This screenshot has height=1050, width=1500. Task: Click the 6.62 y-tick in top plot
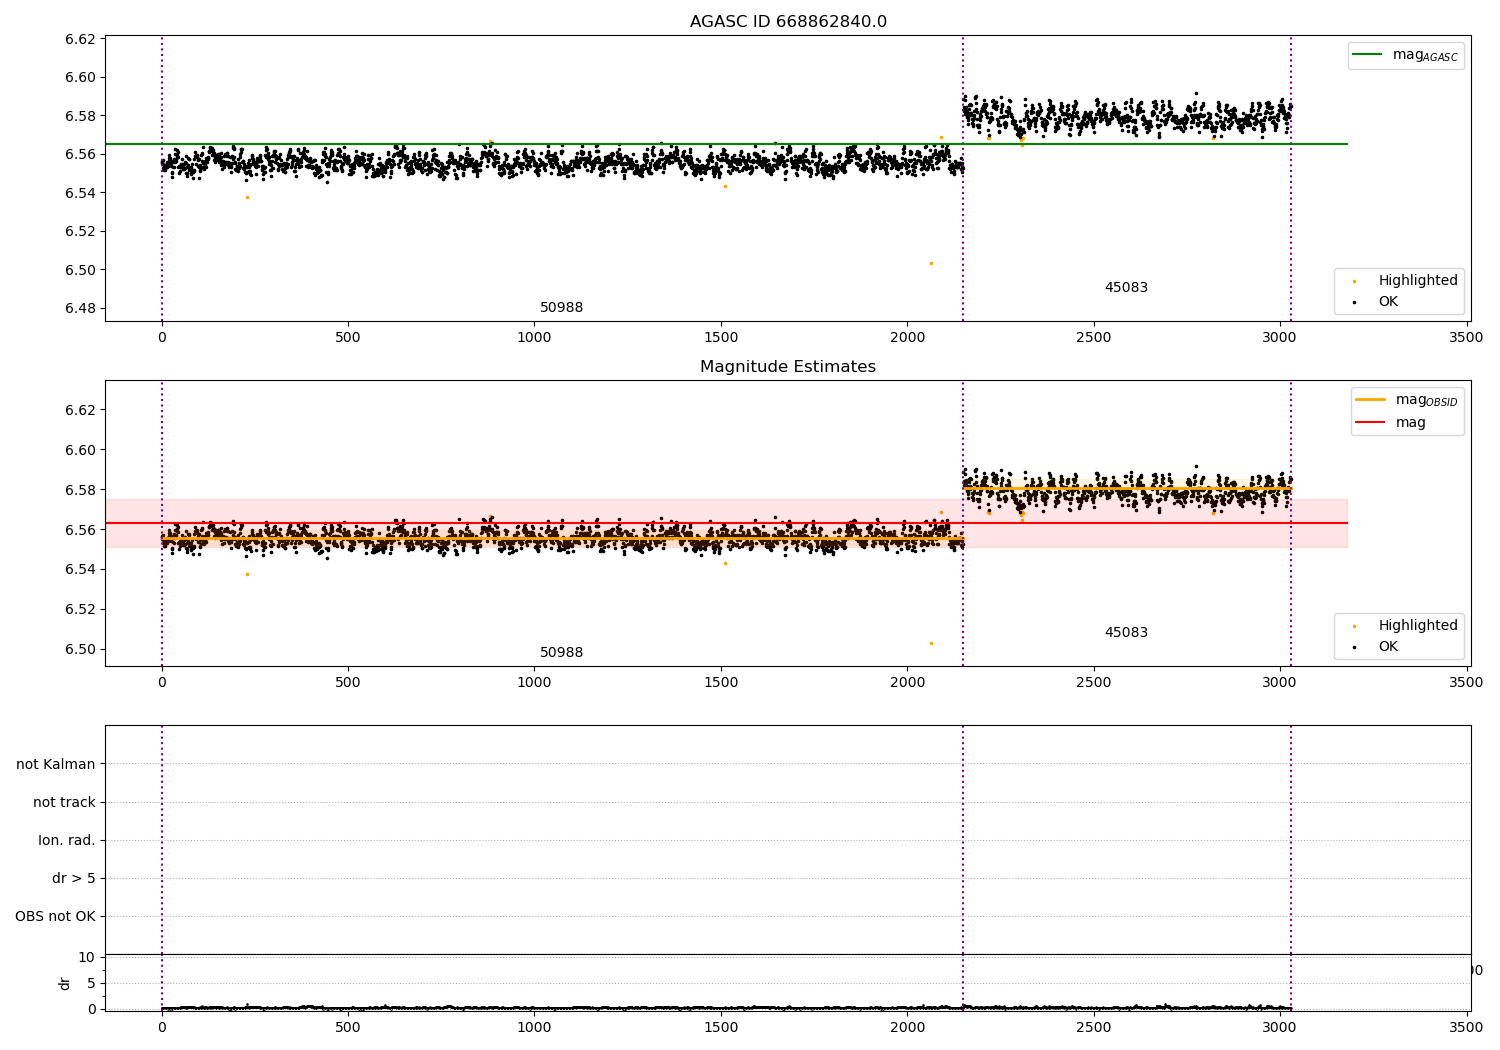pyautogui.click(x=79, y=39)
